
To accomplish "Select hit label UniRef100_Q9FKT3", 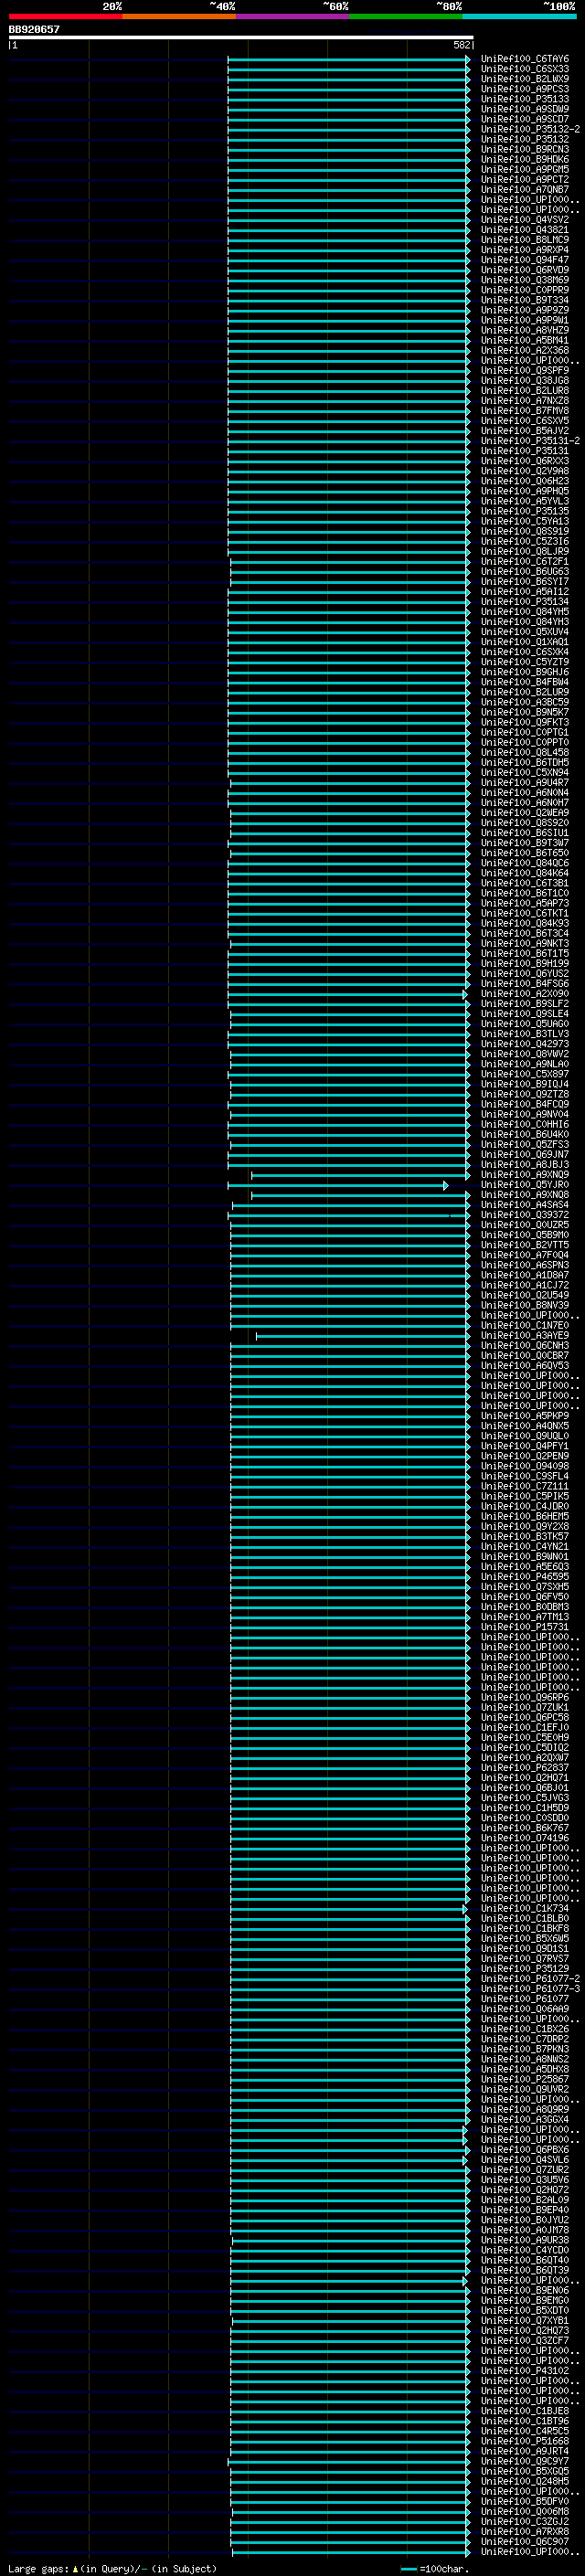I will tap(525, 722).
